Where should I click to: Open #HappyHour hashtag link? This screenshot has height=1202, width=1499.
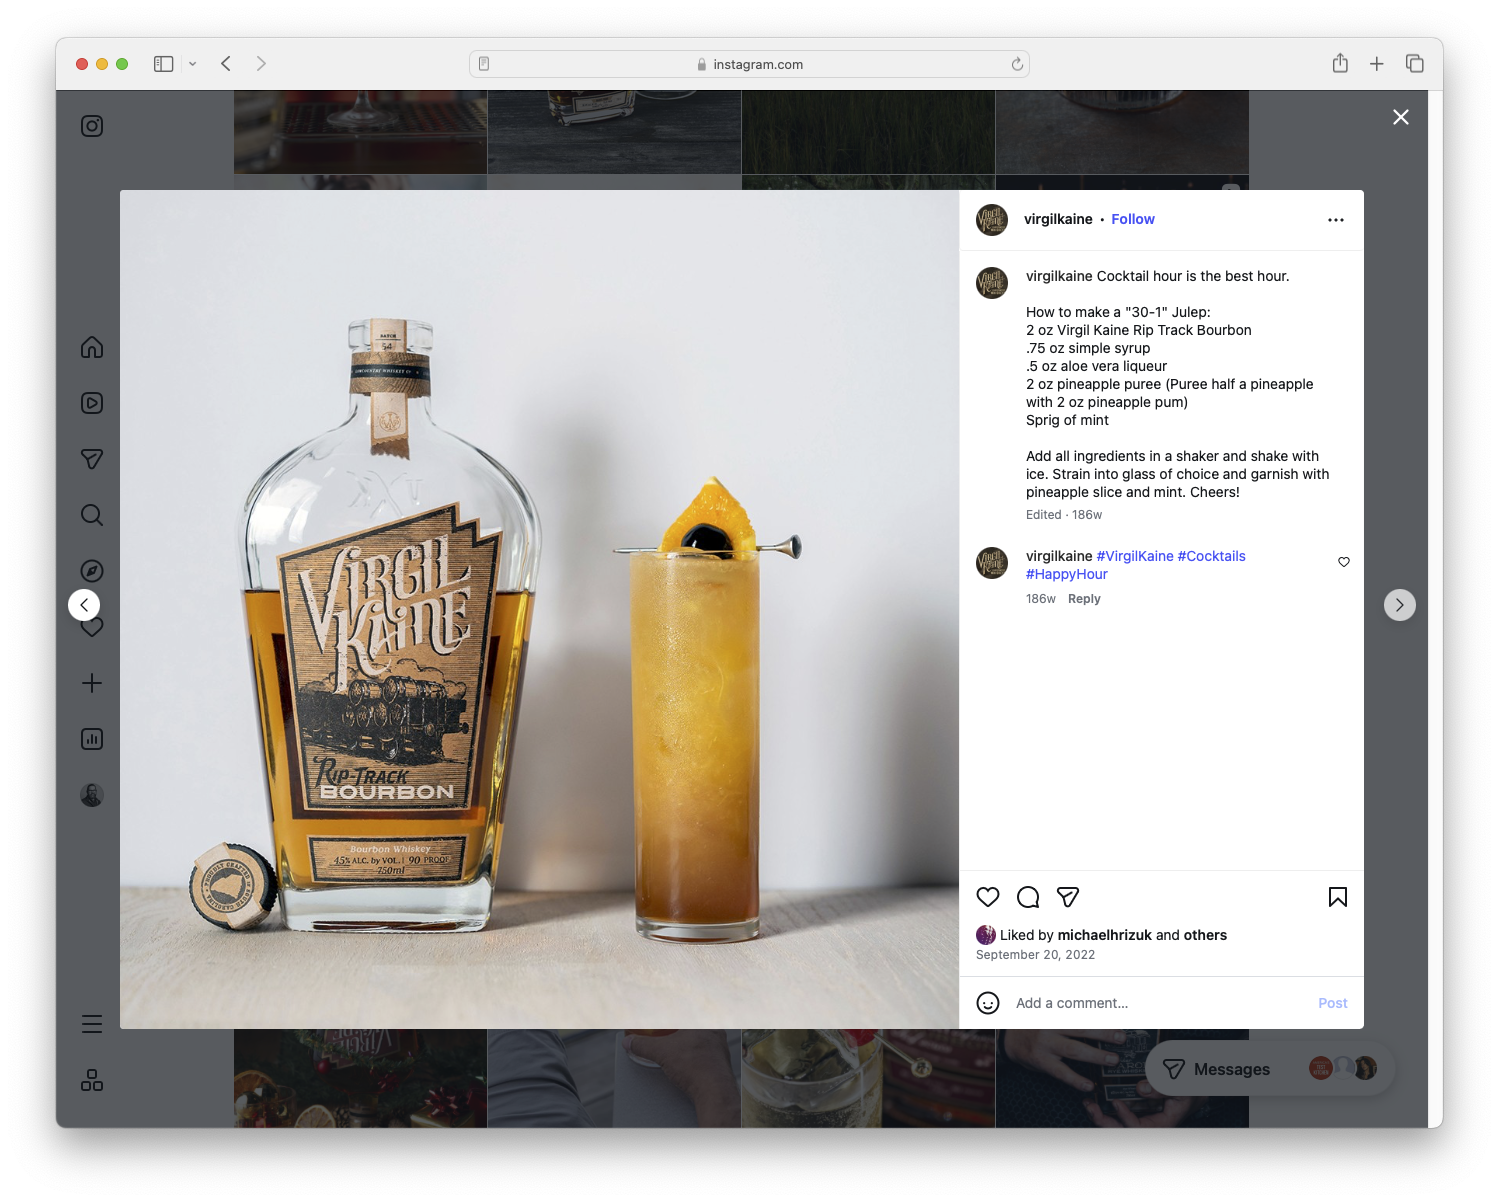[x=1067, y=574]
